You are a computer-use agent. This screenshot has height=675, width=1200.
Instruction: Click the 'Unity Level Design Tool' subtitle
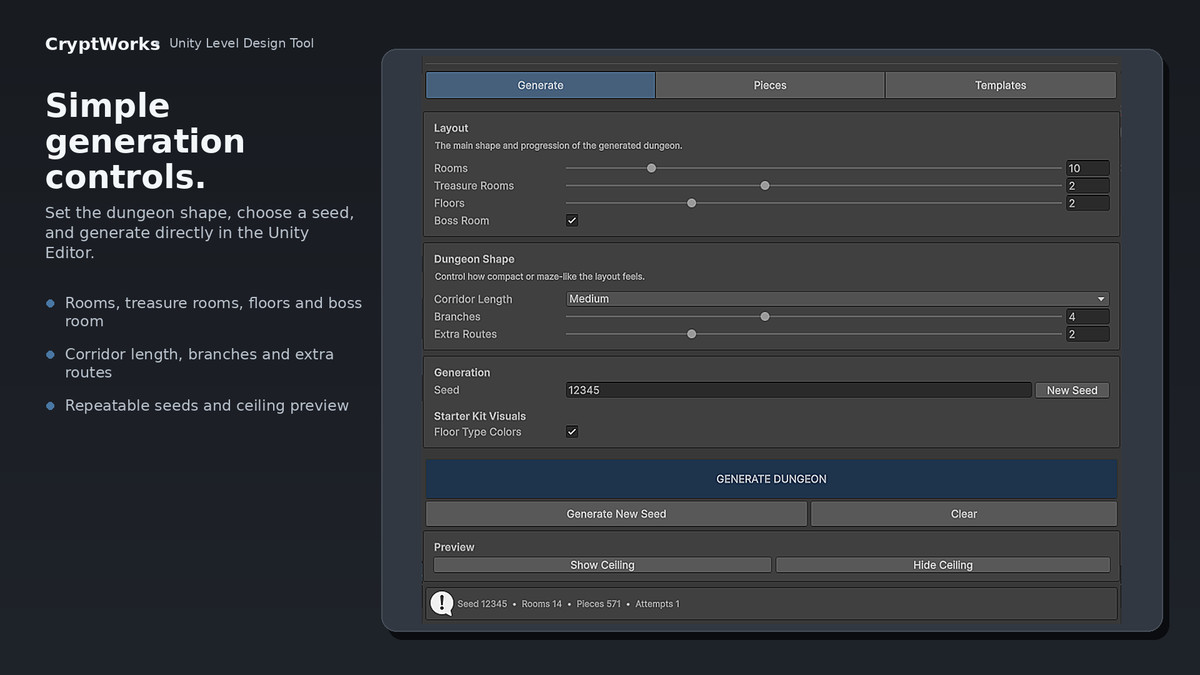pyautogui.click(x=241, y=43)
